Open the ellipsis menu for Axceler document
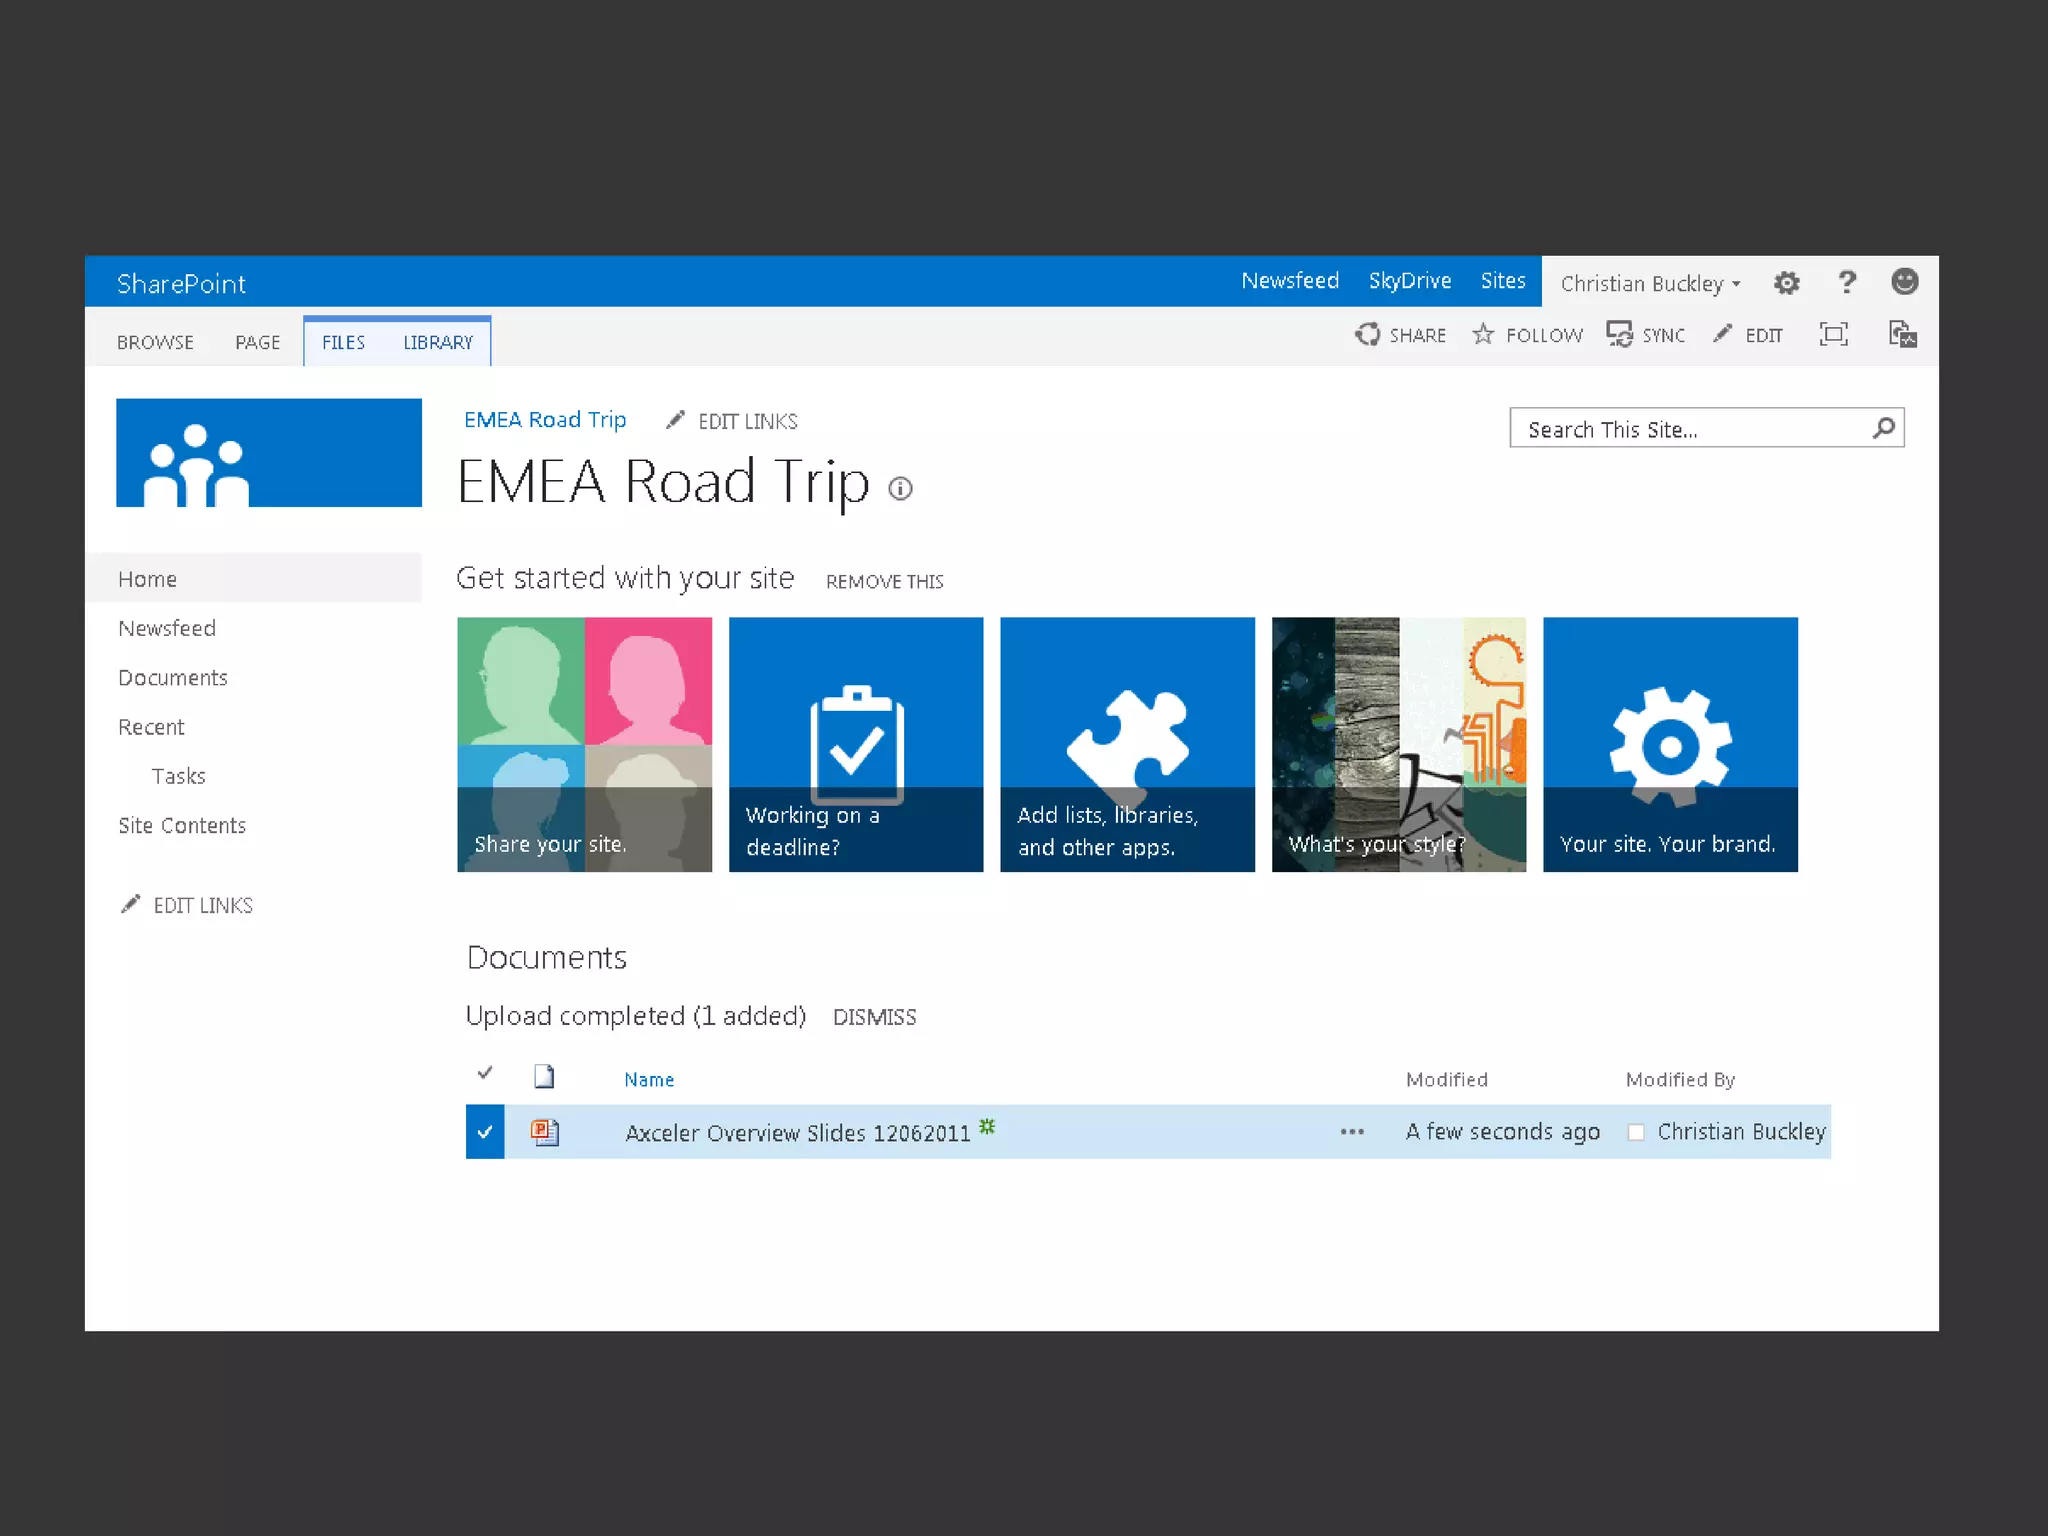This screenshot has height=1536, width=2048. click(x=1352, y=1132)
